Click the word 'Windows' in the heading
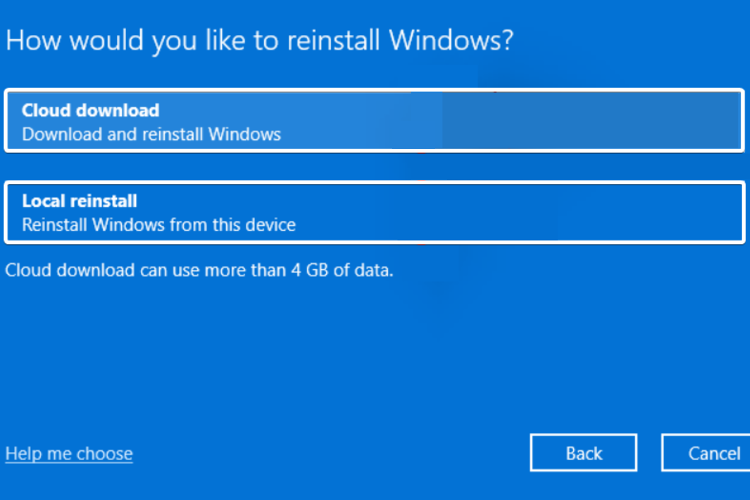Image resolution: width=750 pixels, height=500 pixels. (457, 42)
